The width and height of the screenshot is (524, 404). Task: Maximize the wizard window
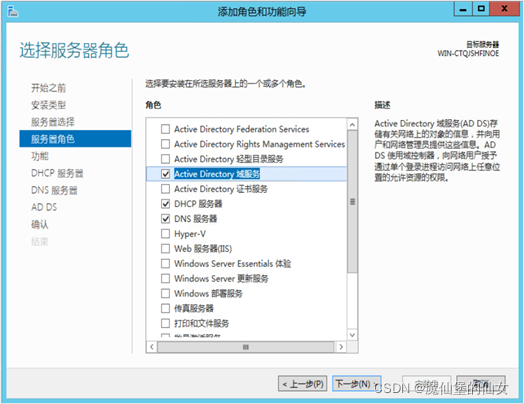click(x=481, y=9)
